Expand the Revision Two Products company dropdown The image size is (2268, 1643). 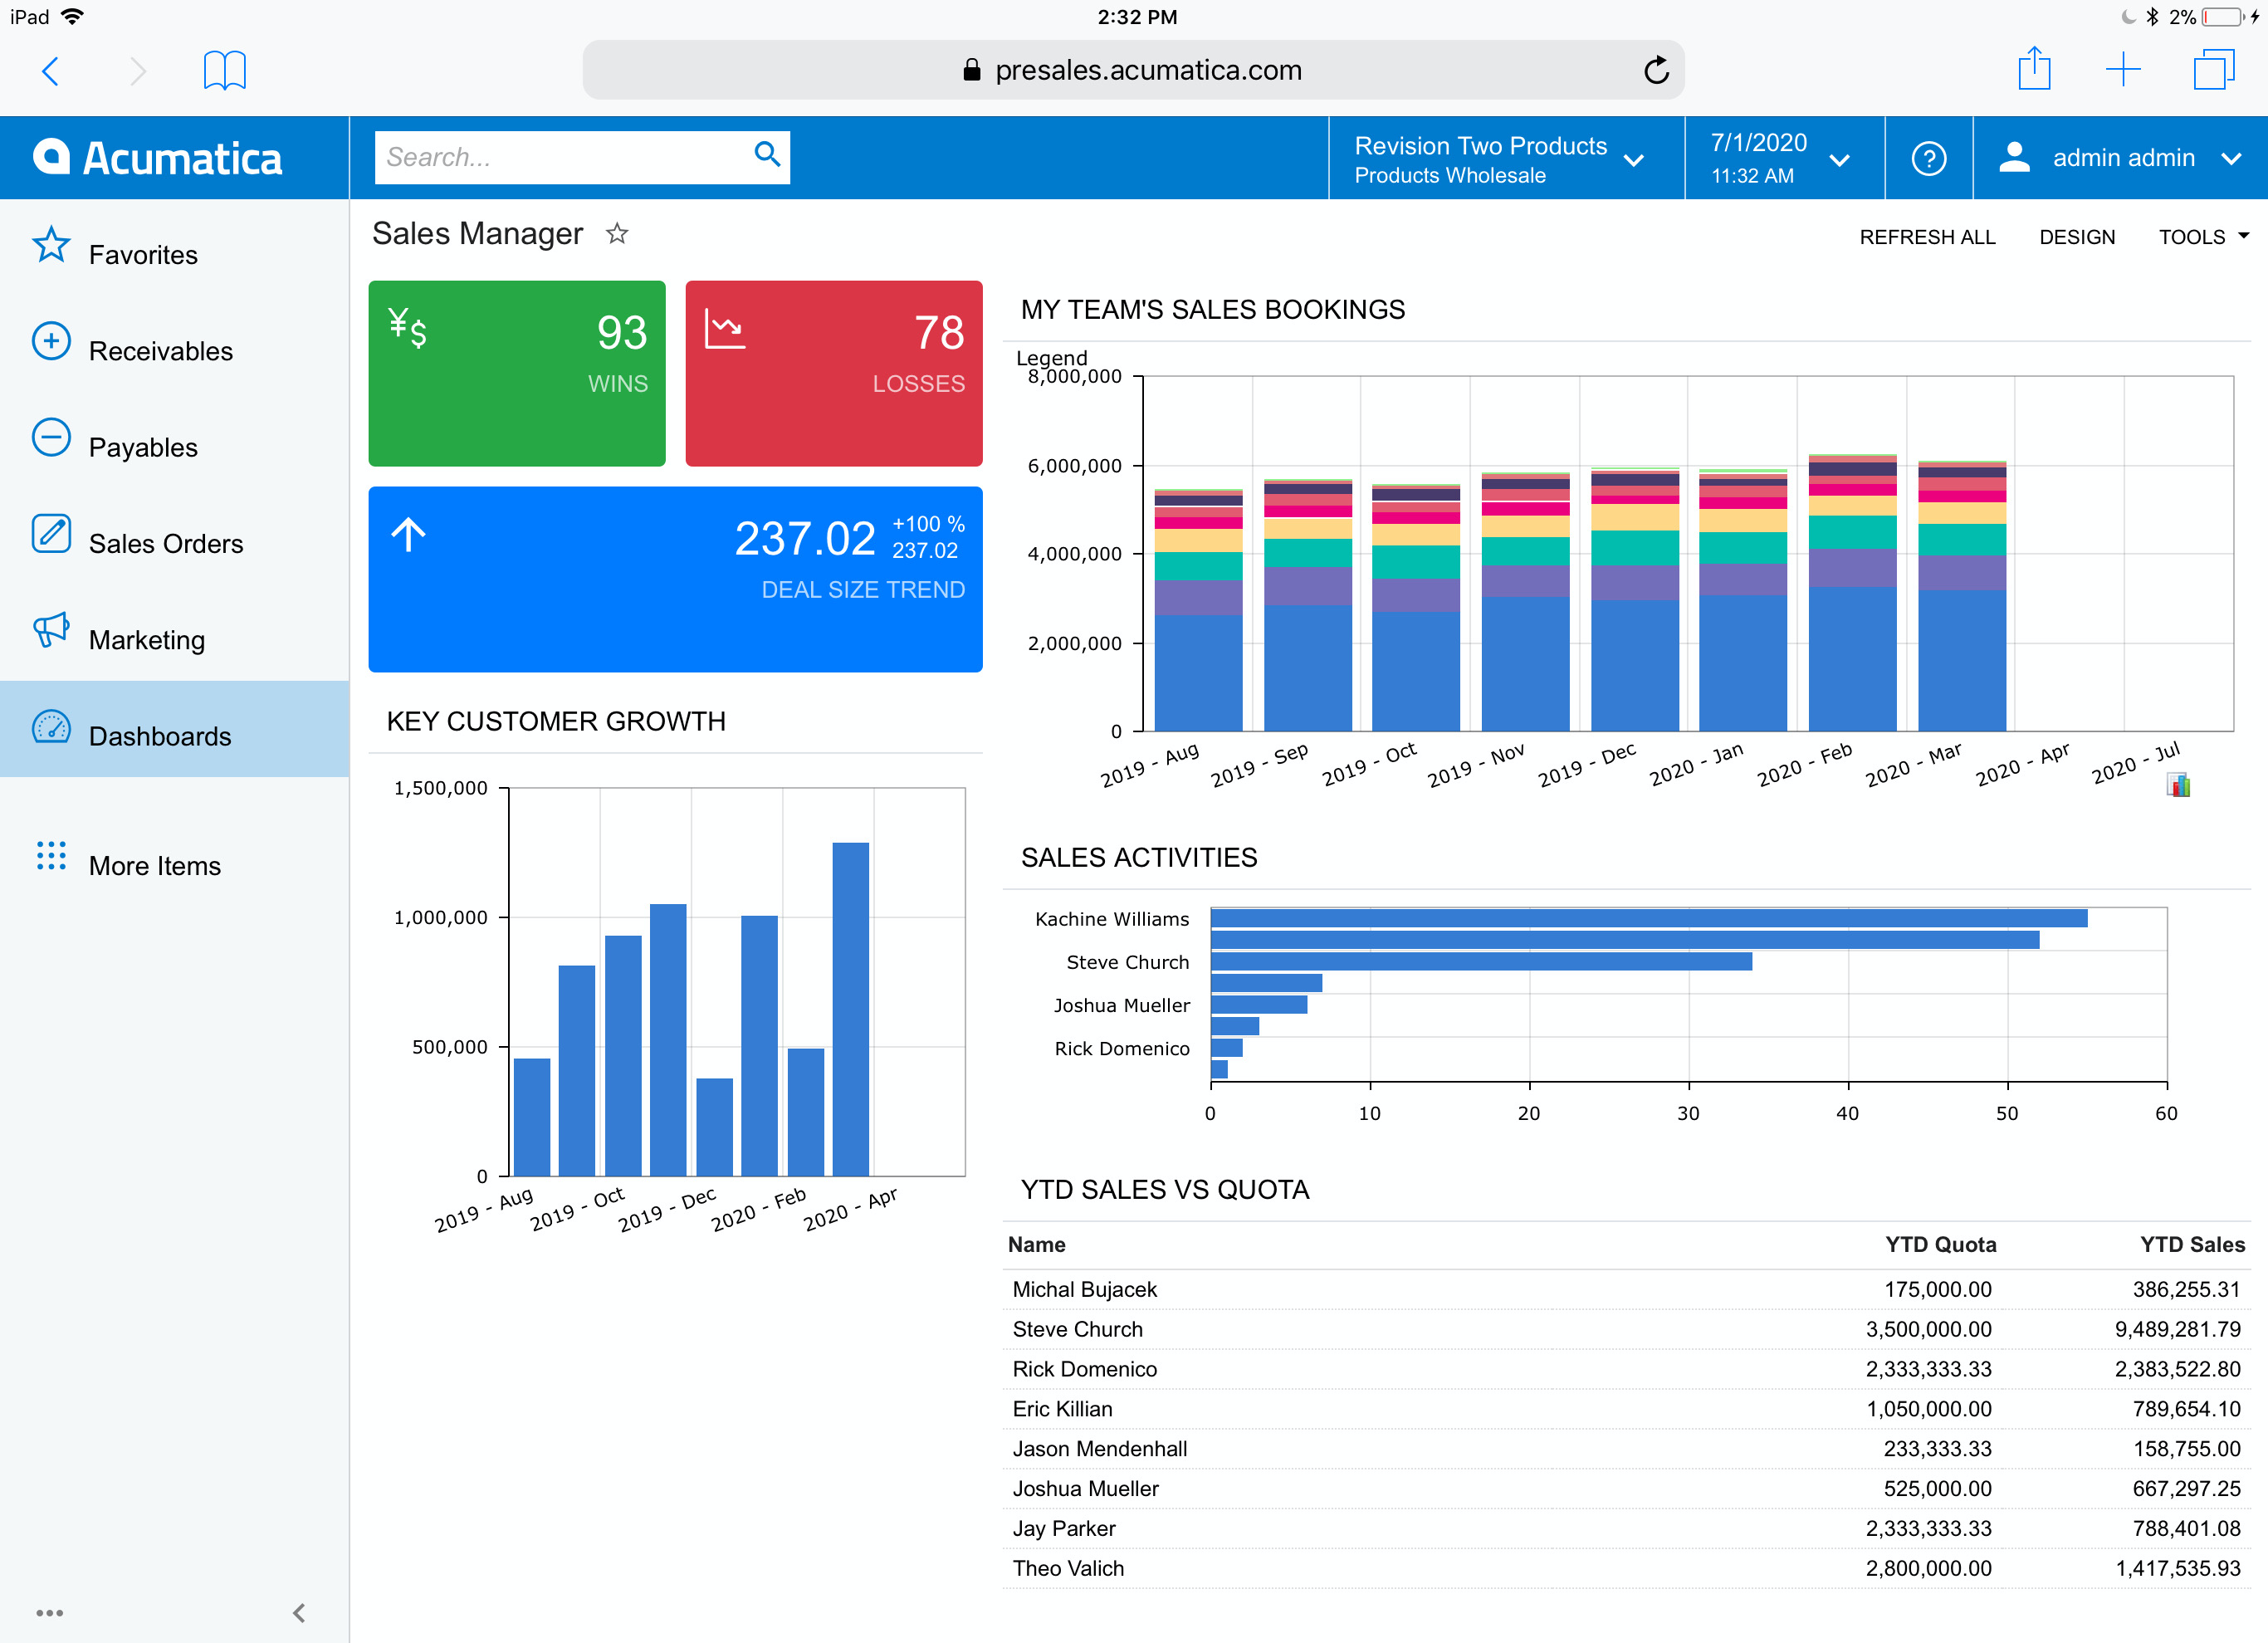1634,160
